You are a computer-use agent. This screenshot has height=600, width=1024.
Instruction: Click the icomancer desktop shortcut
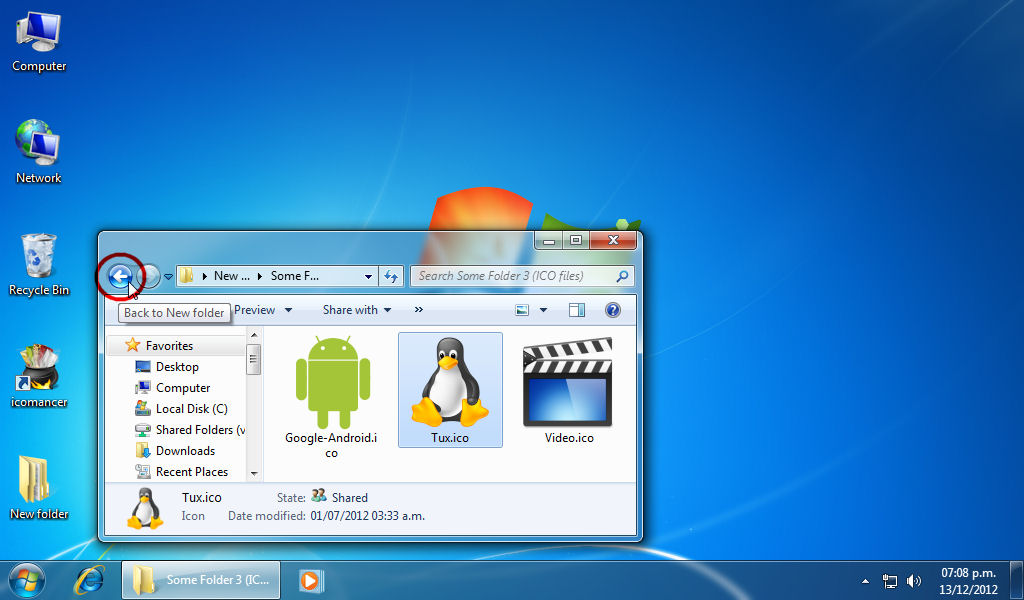point(39,377)
